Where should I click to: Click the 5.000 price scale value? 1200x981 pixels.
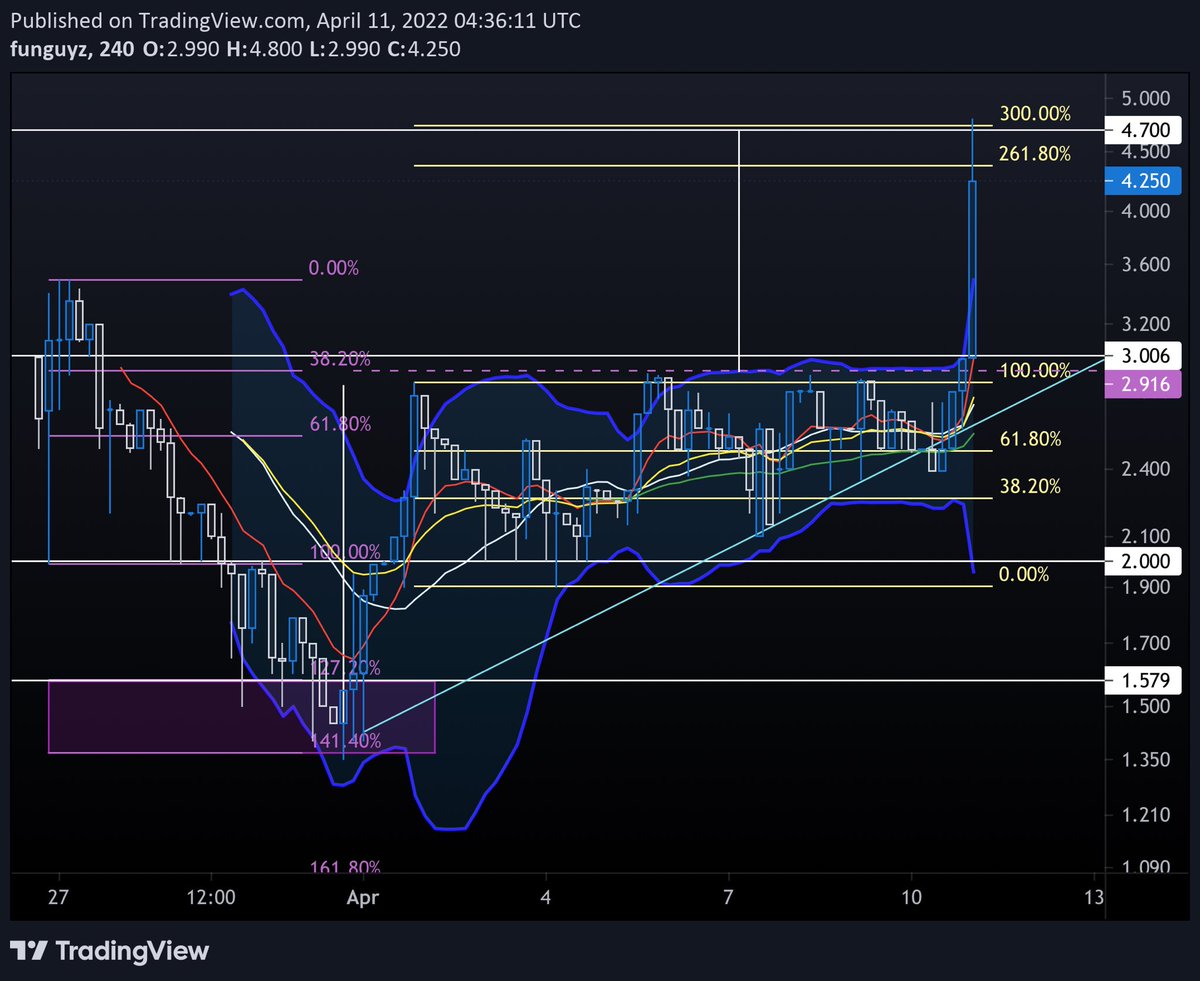click(1145, 99)
